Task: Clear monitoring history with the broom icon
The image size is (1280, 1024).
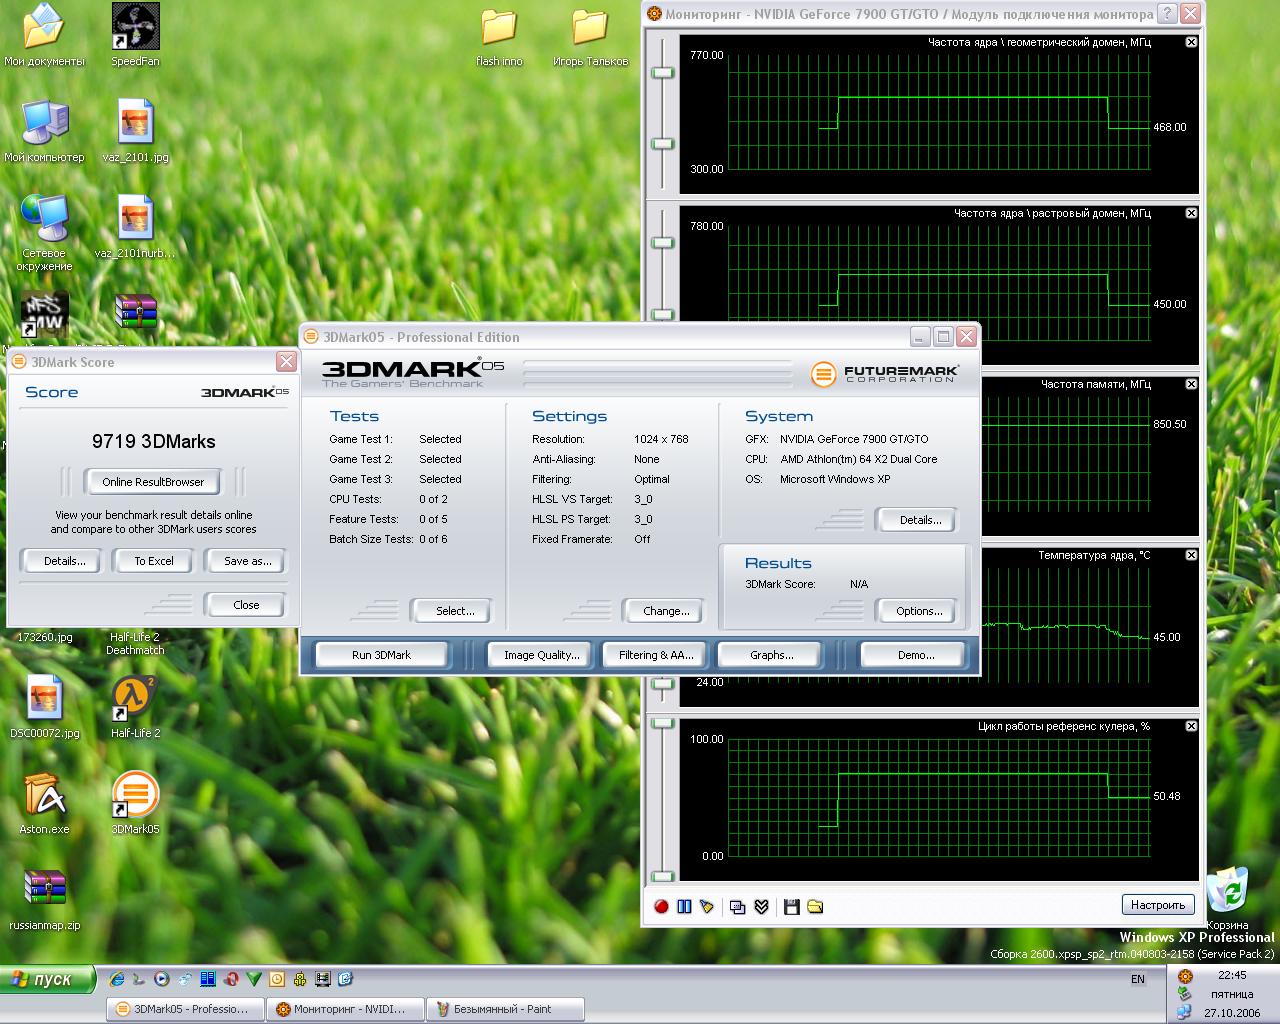Action: [x=707, y=906]
